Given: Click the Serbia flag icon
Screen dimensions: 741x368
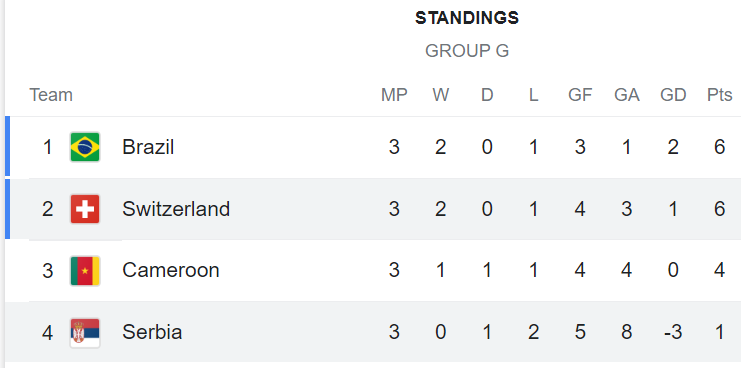Looking at the screenshot, I should tap(85, 333).
